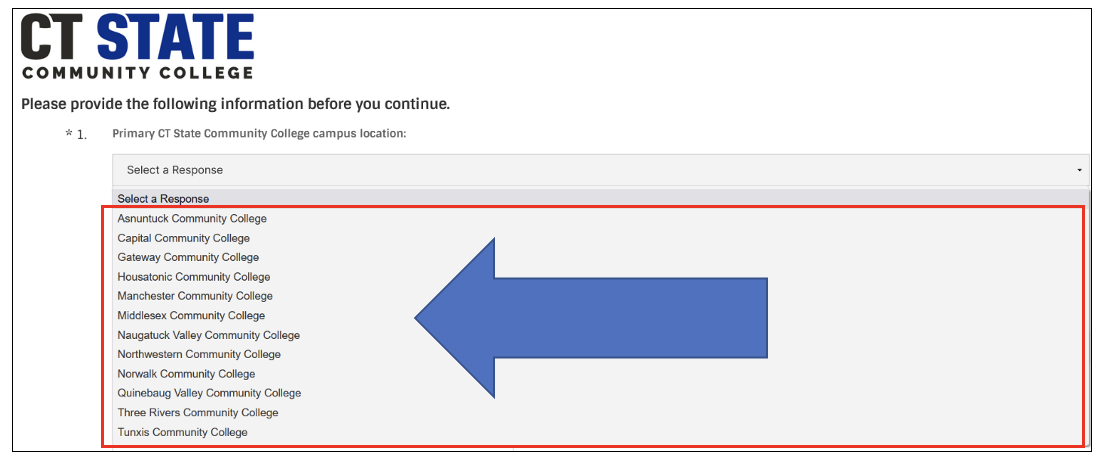1110x462 pixels.
Task: Click the campus location question label
Action: (259, 133)
